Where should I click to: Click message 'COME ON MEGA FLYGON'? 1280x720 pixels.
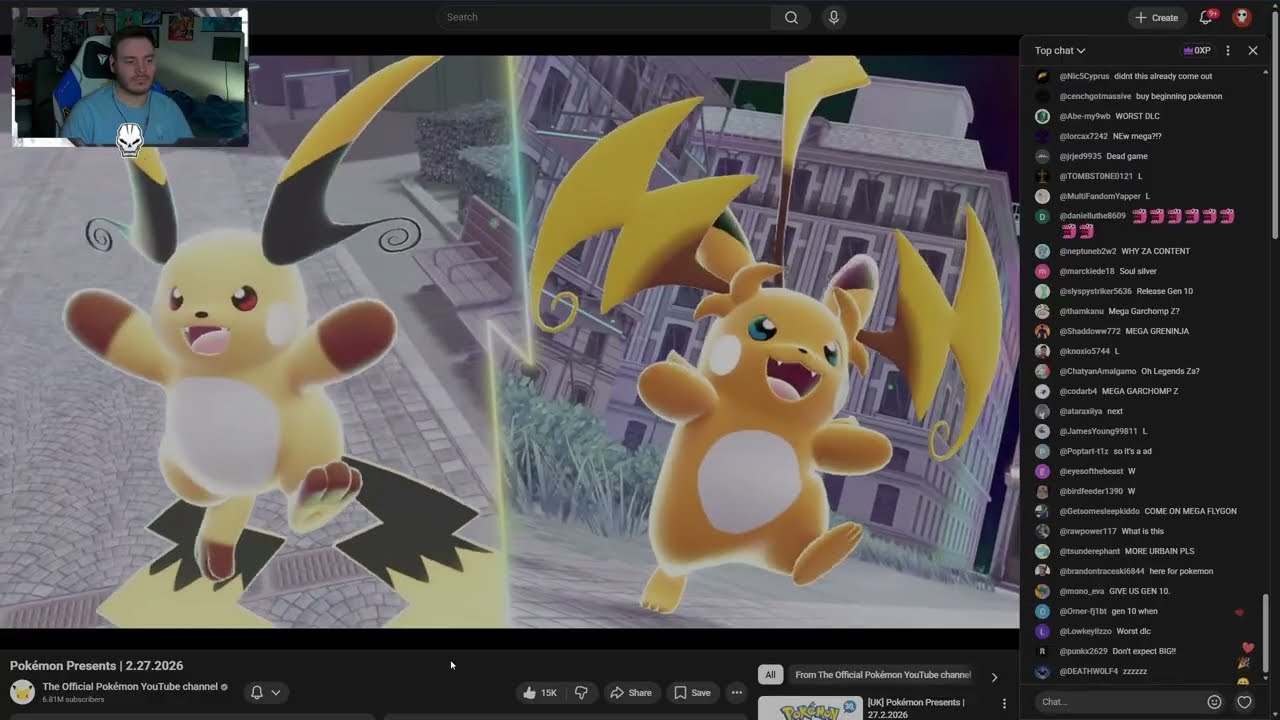click(1190, 511)
